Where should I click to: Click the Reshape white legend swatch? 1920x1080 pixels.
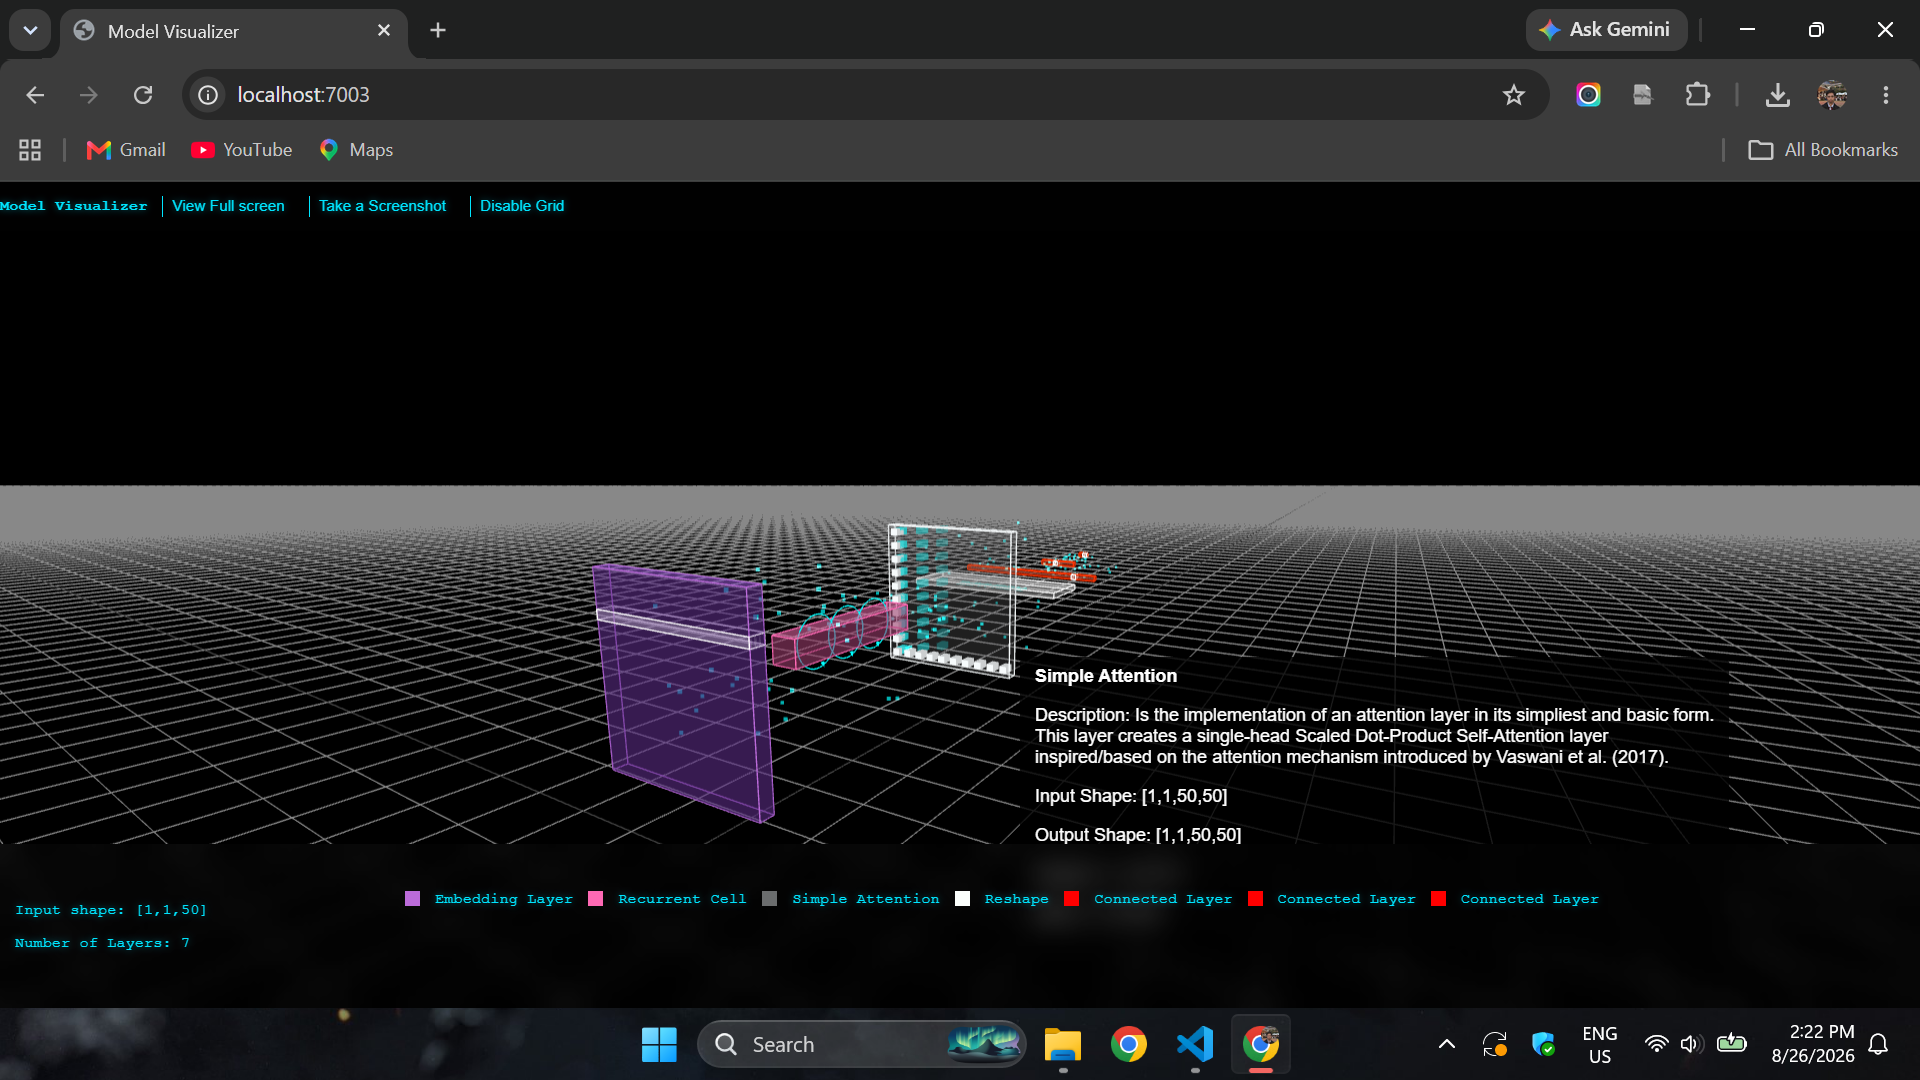pos(962,899)
